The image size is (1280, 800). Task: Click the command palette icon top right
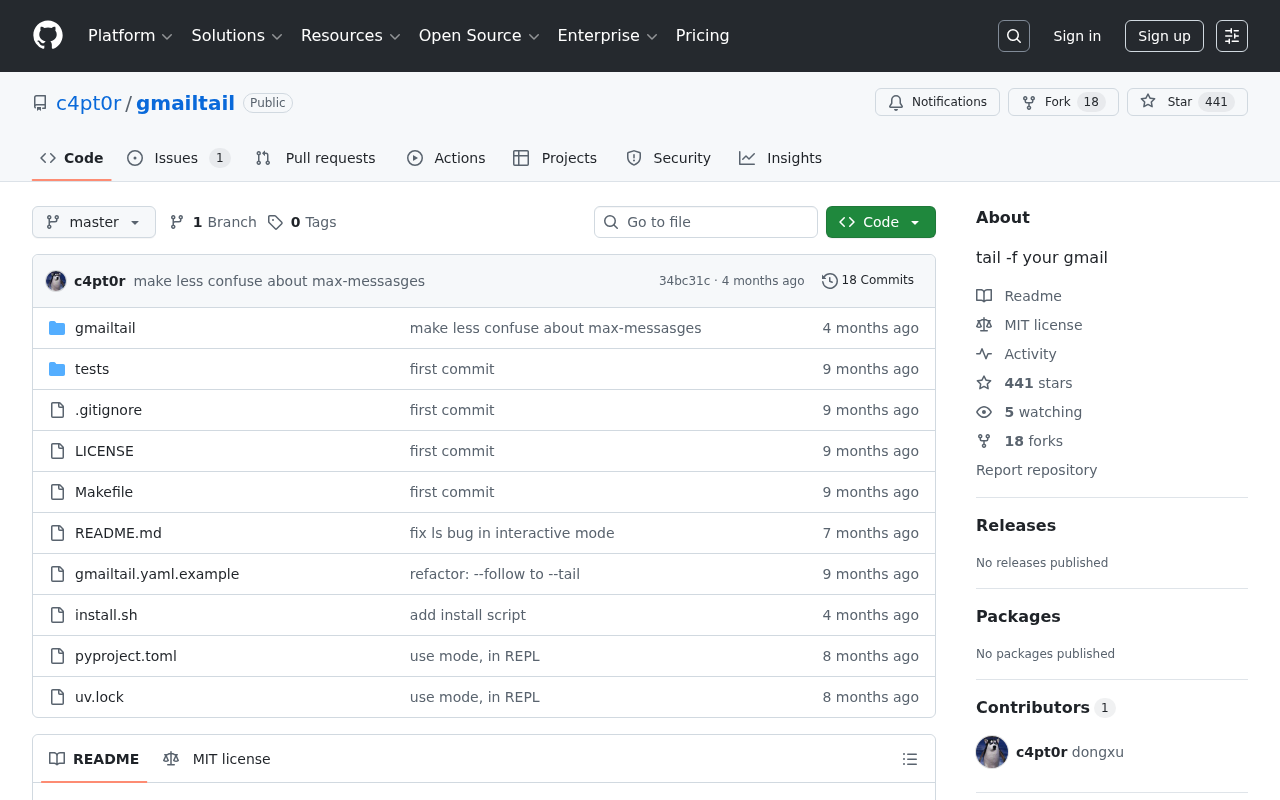[x=1231, y=35]
